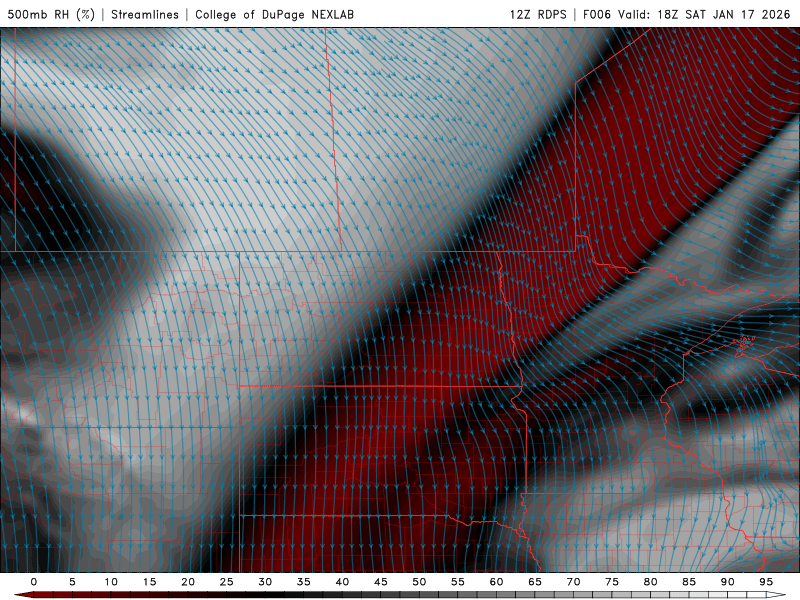Click 'College of DuPage NEXLAB' header text
The height and width of the screenshot is (600, 800).
tap(274, 14)
